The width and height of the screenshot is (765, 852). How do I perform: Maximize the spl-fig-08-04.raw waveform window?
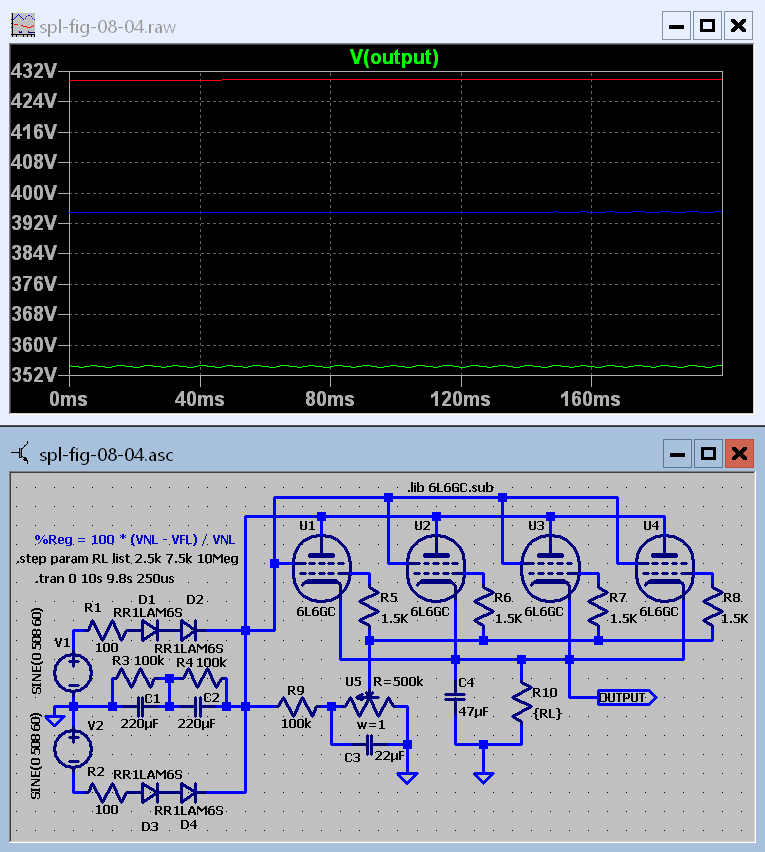pyautogui.click(x=707, y=25)
